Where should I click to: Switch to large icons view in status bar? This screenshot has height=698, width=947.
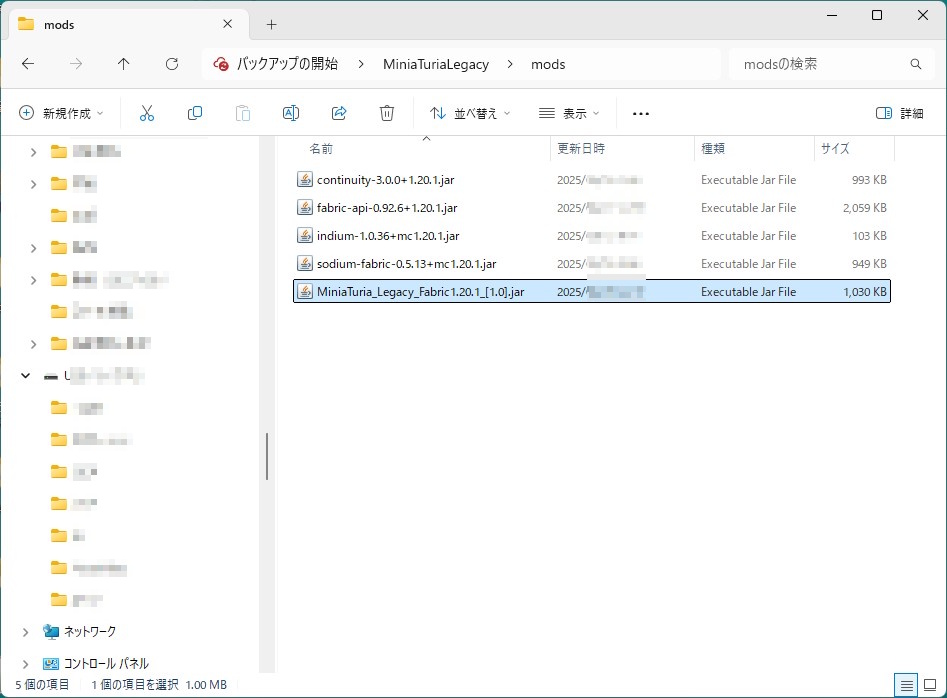coord(930,685)
